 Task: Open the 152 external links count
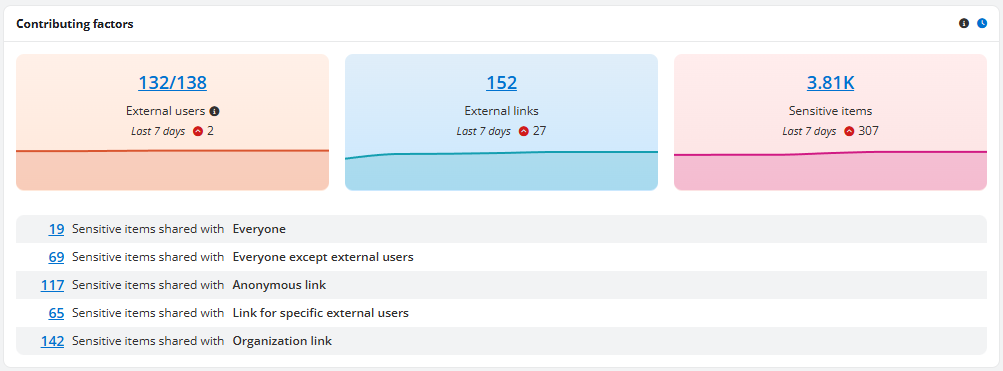(x=502, y=83)
